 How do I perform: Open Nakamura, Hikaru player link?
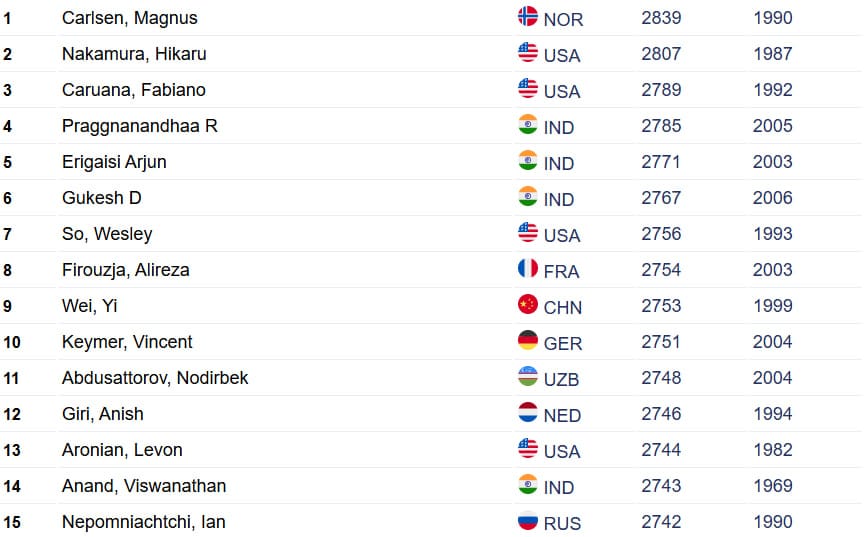134,54
